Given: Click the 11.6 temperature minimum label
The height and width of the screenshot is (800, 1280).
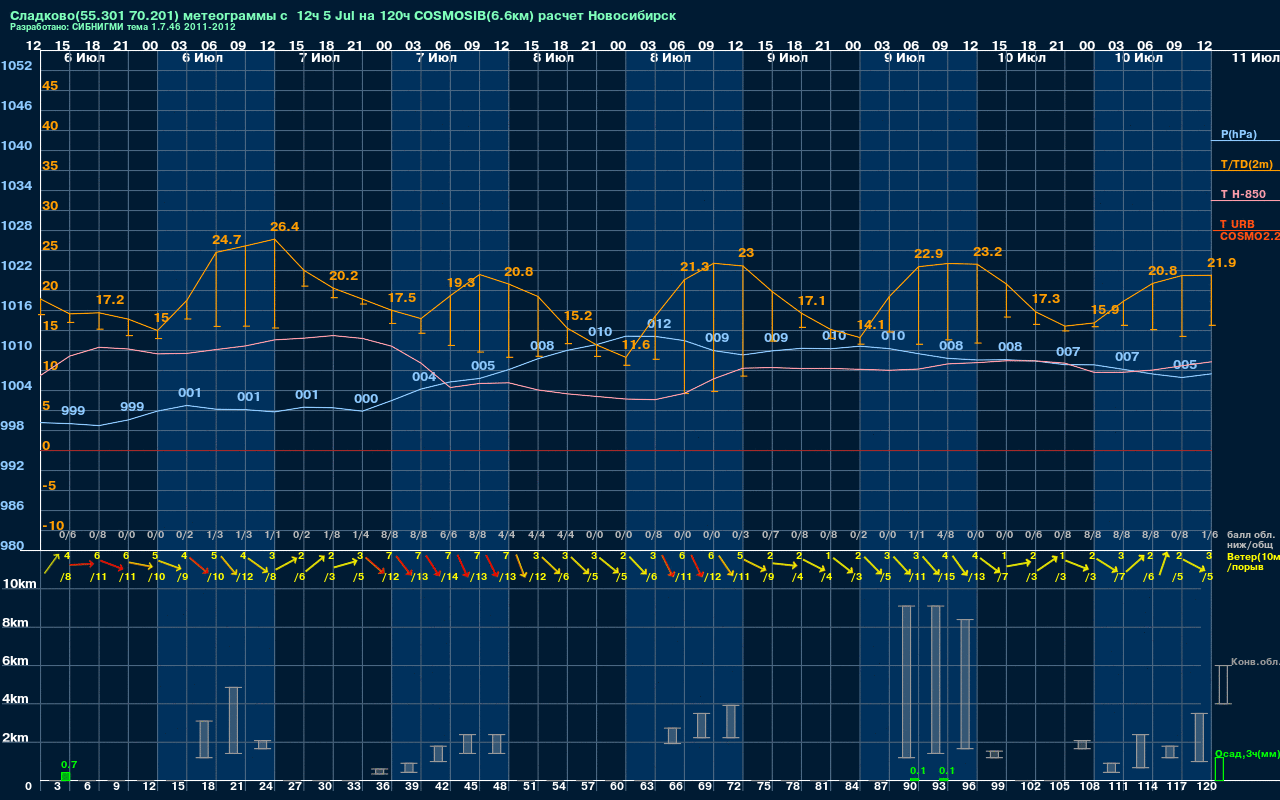Looking at the screenshot, I should [x=636, y=345].
